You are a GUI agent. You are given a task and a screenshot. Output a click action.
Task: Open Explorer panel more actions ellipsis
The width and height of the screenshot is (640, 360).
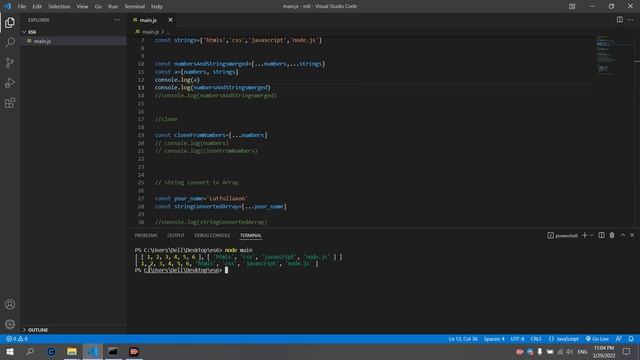pos(117,20)
